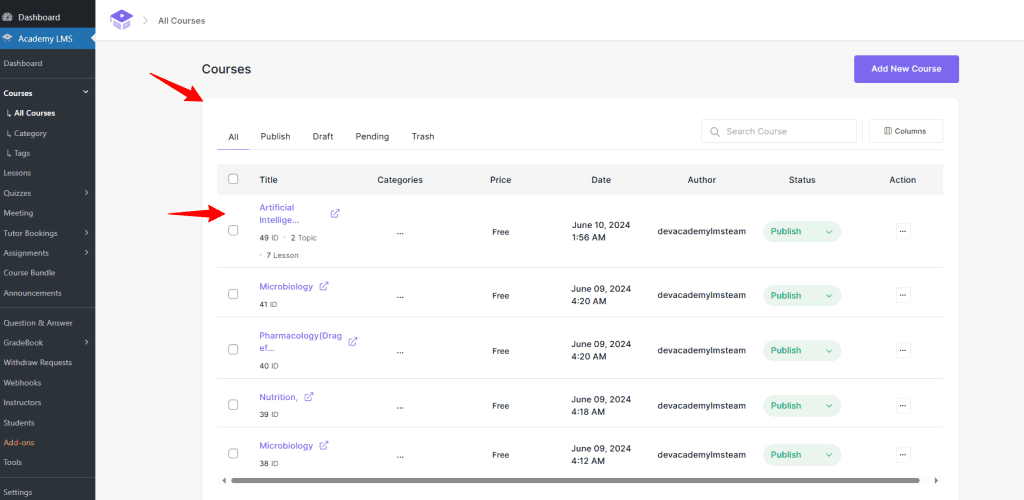Check the Artificial Intelligence course checkbox
Screen dimensions: 1024x500
coord(233,231)
